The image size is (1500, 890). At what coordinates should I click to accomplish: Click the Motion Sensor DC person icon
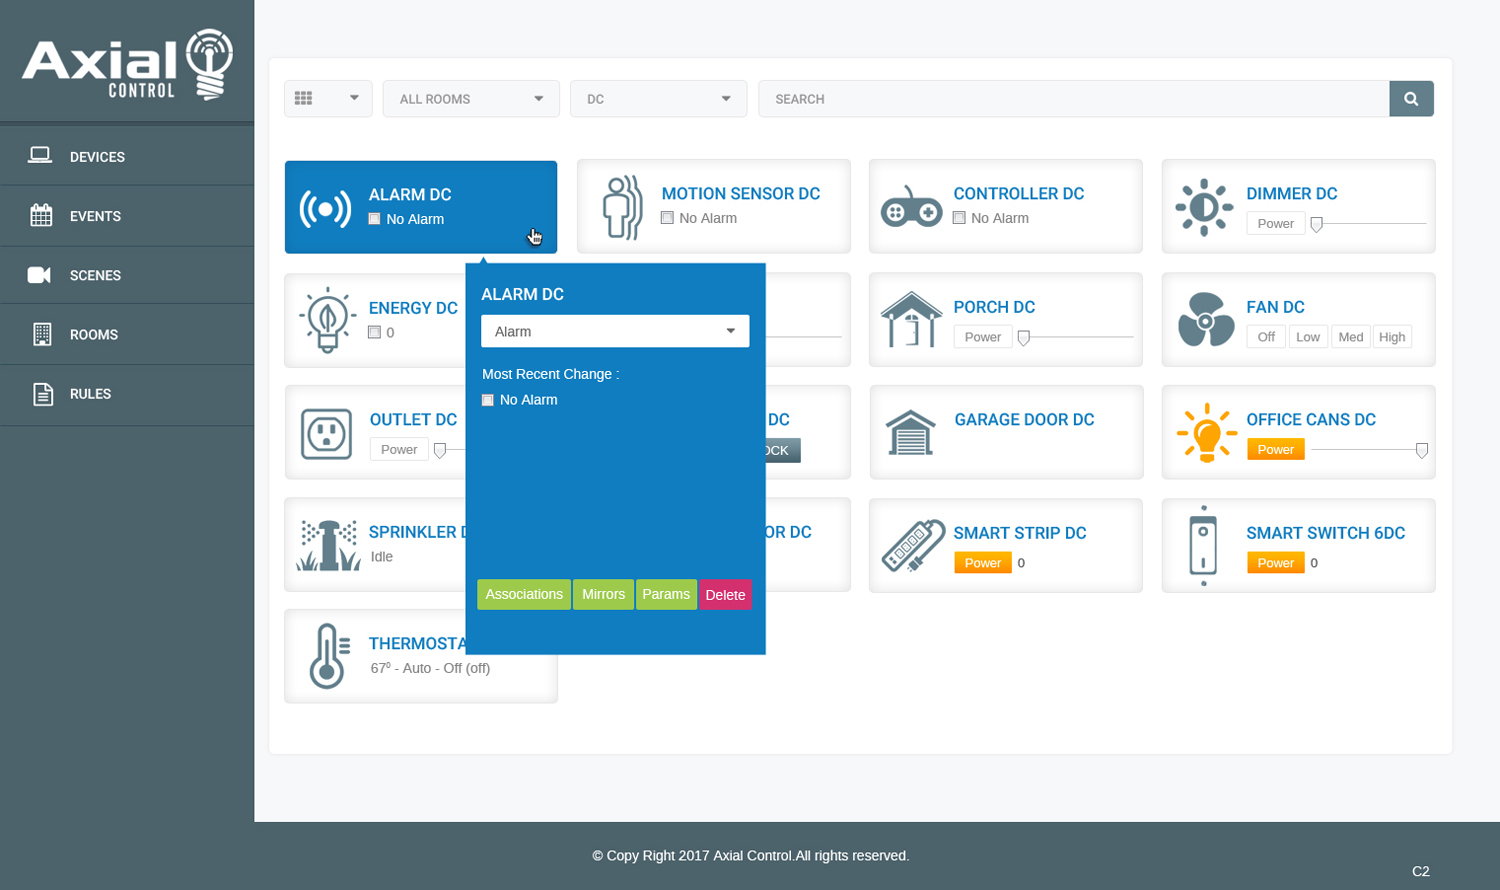[x=622, y=207]
